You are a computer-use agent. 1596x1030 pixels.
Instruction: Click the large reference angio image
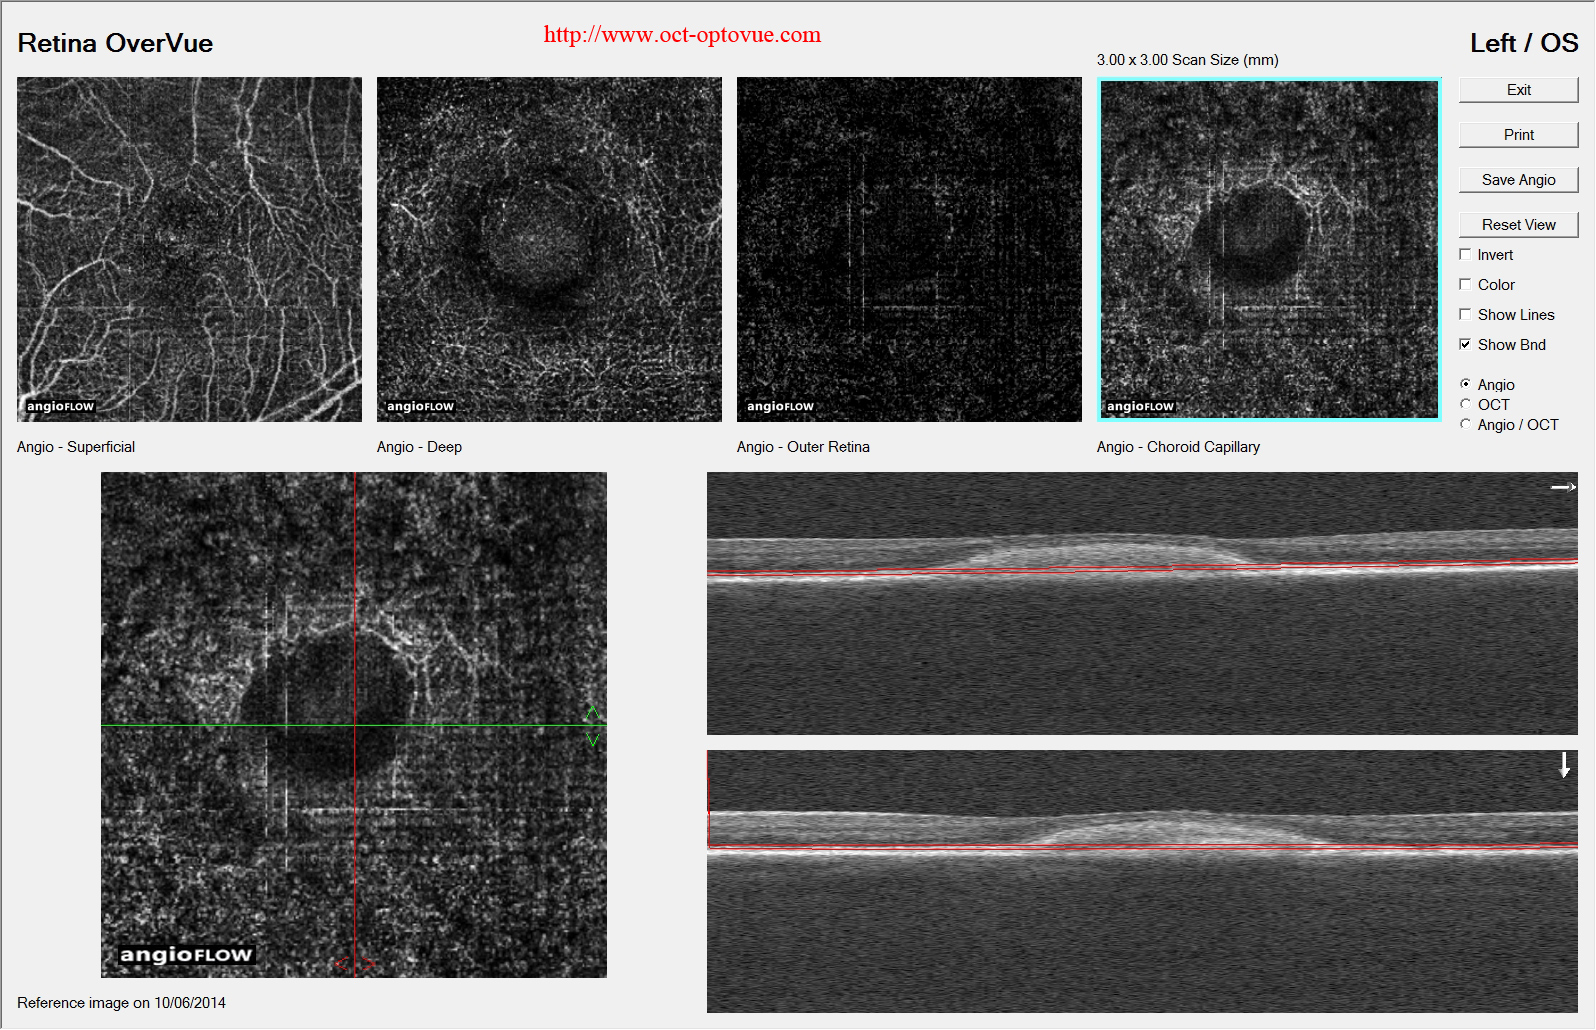point(354,725)
